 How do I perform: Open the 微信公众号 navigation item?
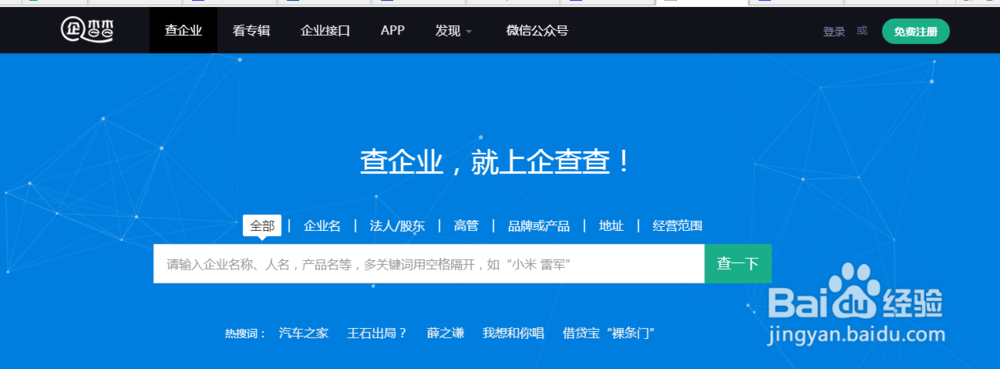537,31
